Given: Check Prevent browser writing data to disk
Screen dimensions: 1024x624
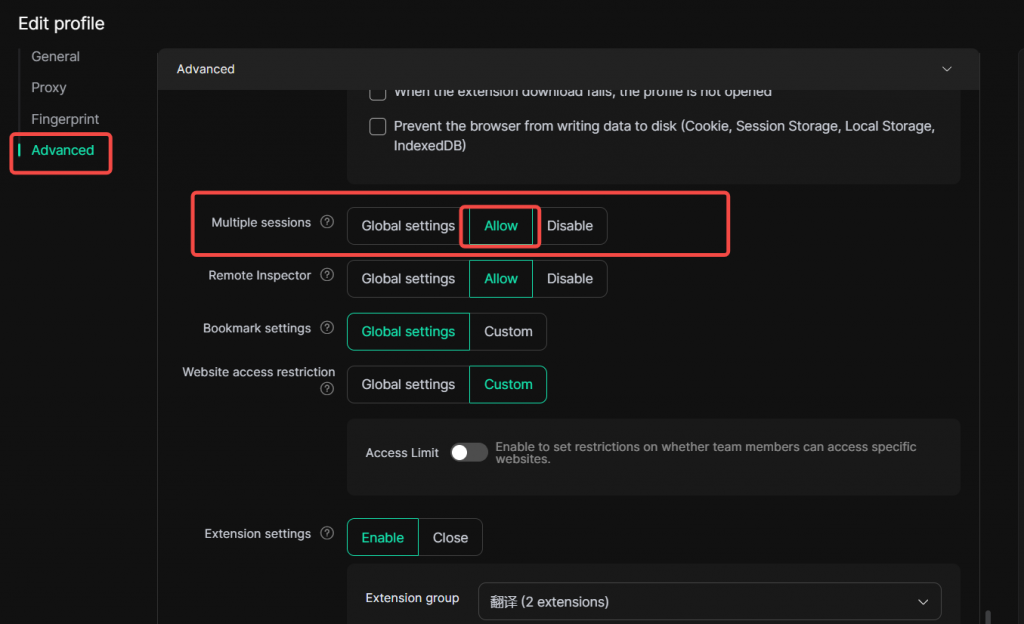Looking at the screenshot, I should (x=377, y=126).
